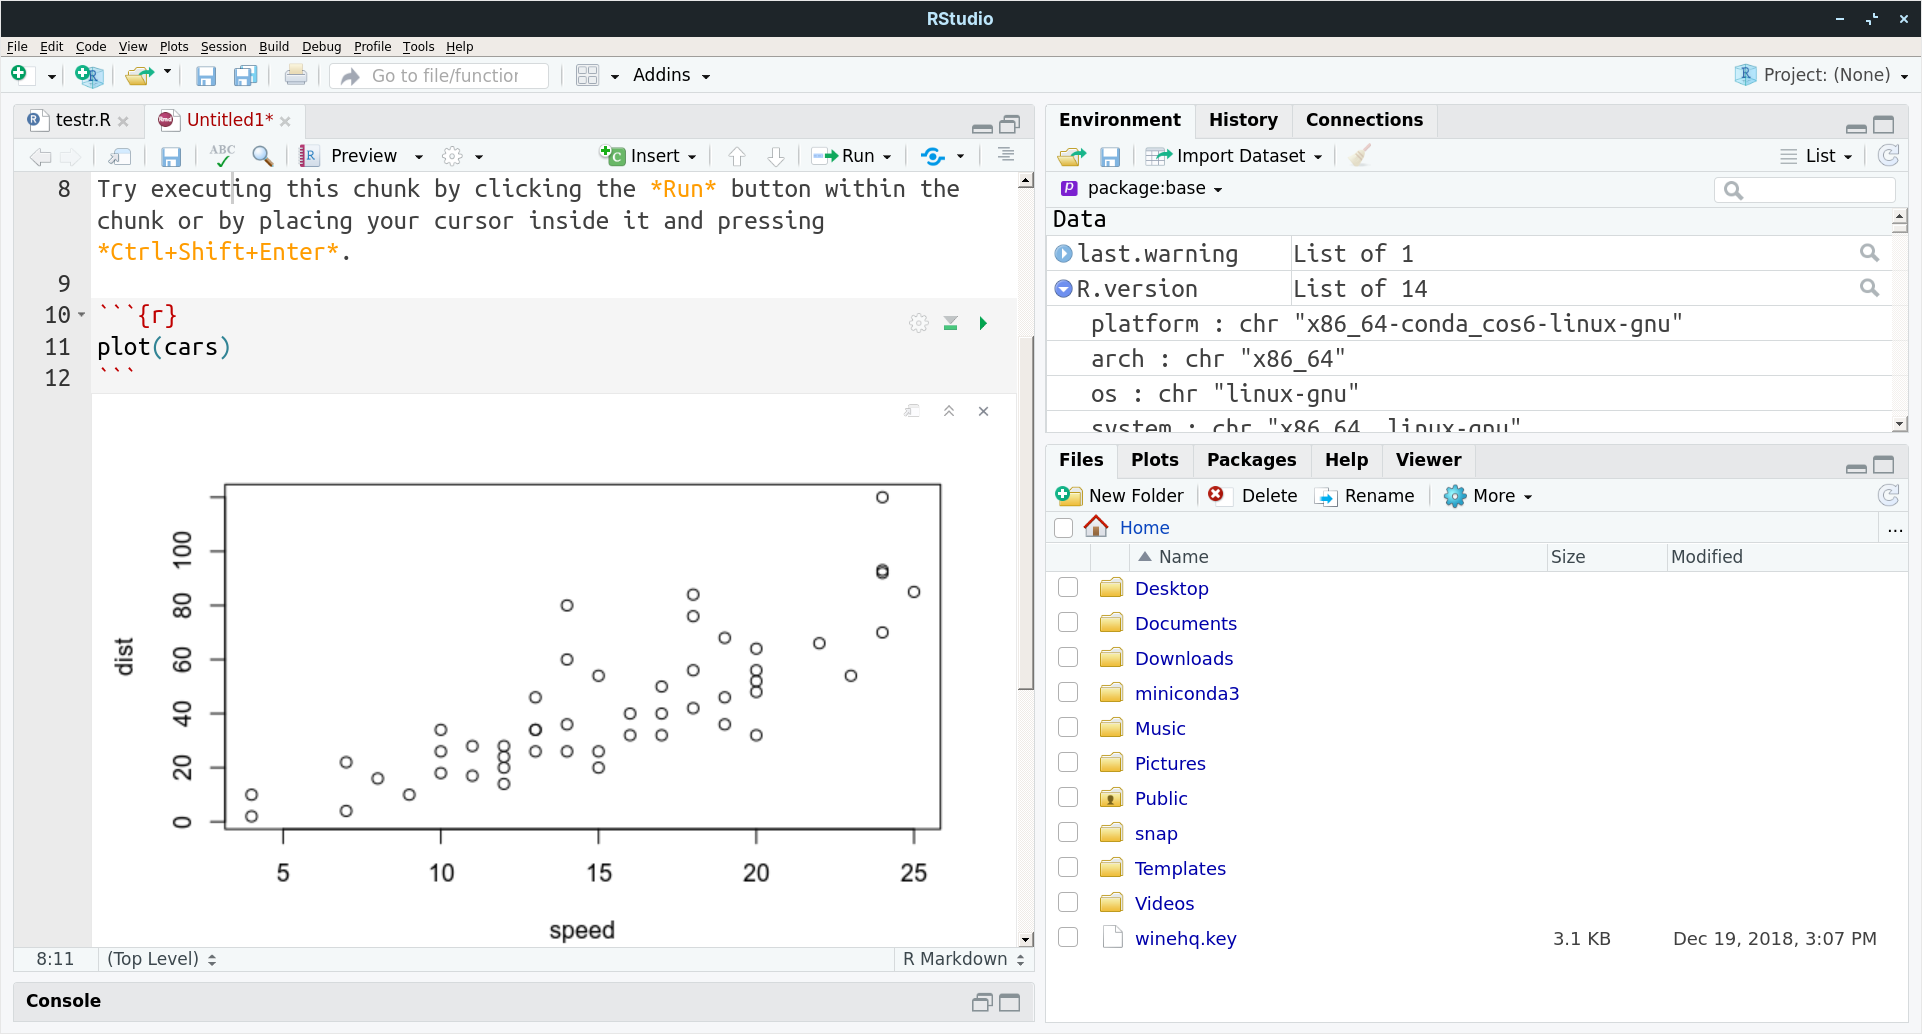The image size is (1922, 1034).
Task: Open the Addins dropdown
Action: coord(671,75)
